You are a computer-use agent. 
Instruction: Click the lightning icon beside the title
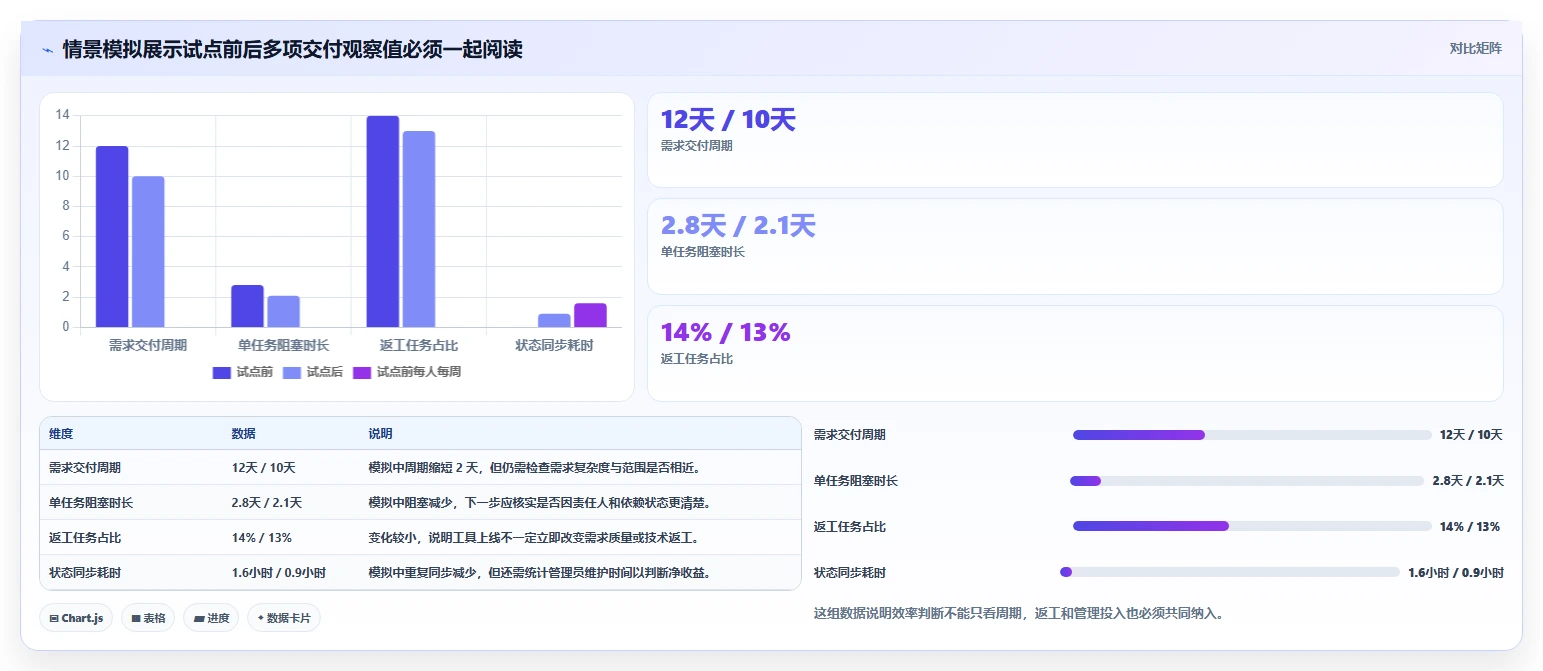48,50
